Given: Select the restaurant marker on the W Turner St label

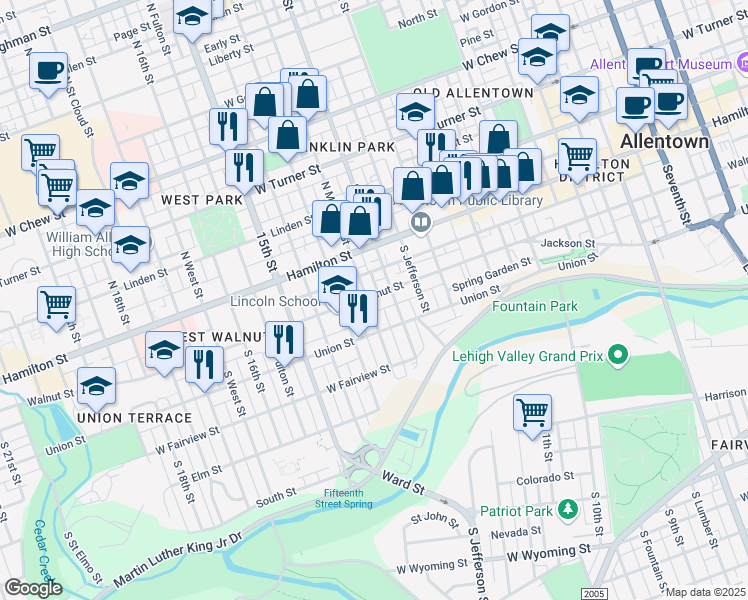Looking at the screenshot, I should pyautogui.click(x=244, y=168).
